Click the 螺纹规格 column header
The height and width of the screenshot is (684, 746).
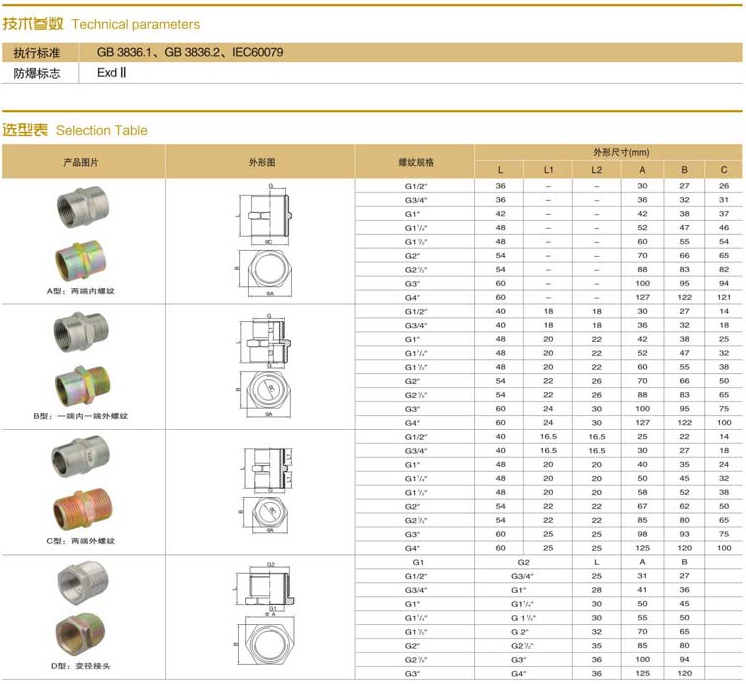pos(416,162)
